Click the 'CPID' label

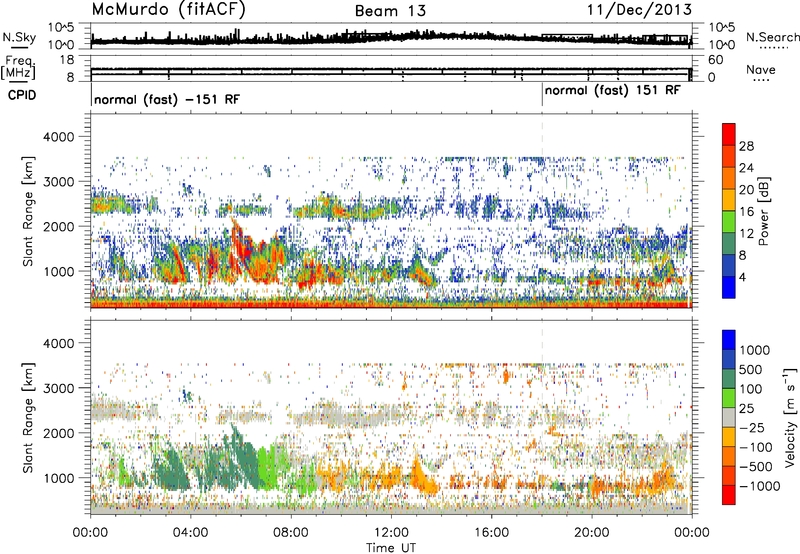coord(22,95)
